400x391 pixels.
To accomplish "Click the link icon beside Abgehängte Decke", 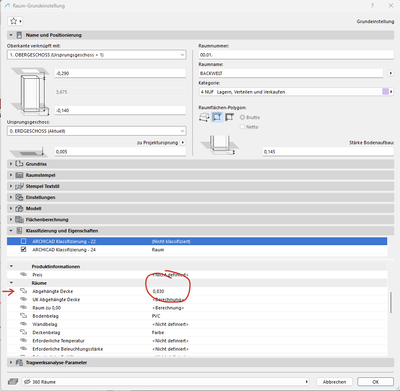I will 23,291.
